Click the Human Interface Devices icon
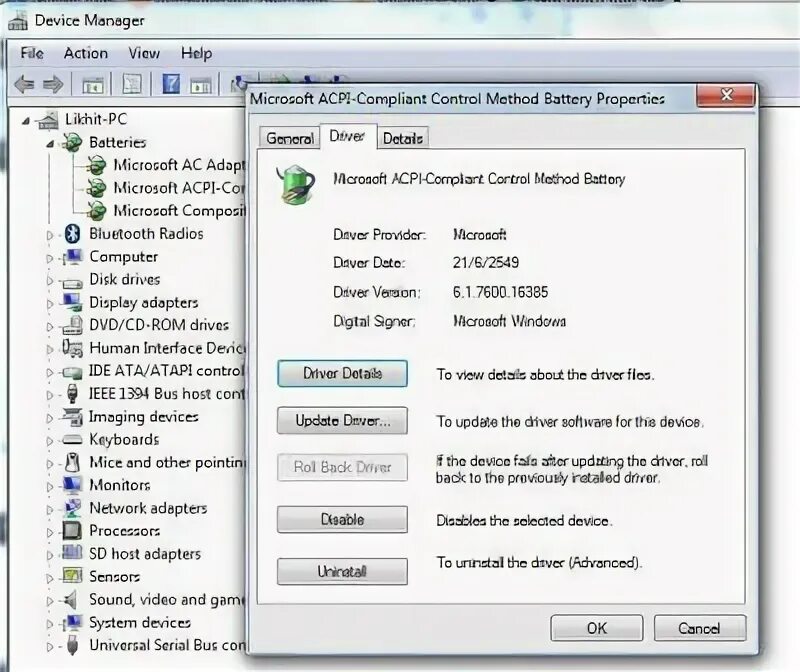800x672 pixels. [72, 348]
